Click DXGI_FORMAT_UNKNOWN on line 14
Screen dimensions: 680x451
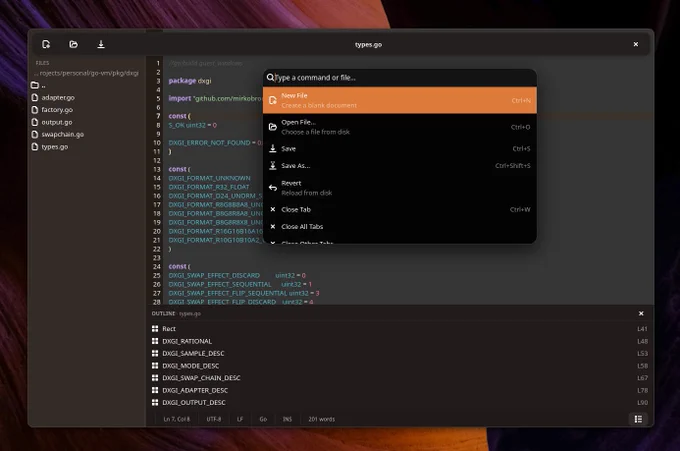(x=209, y=178)
